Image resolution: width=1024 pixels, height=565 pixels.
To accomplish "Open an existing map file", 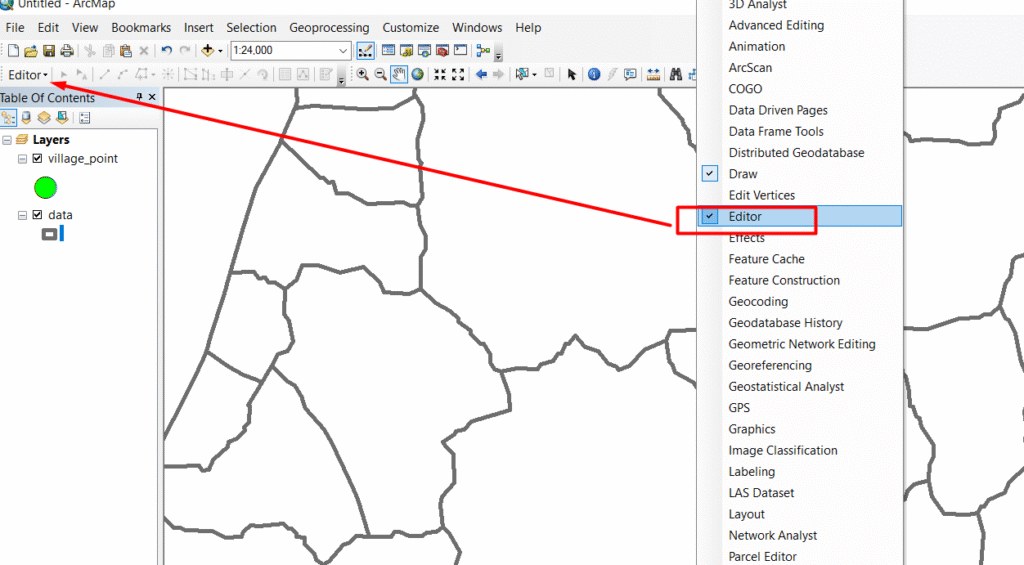I will [x=31, y=50].
